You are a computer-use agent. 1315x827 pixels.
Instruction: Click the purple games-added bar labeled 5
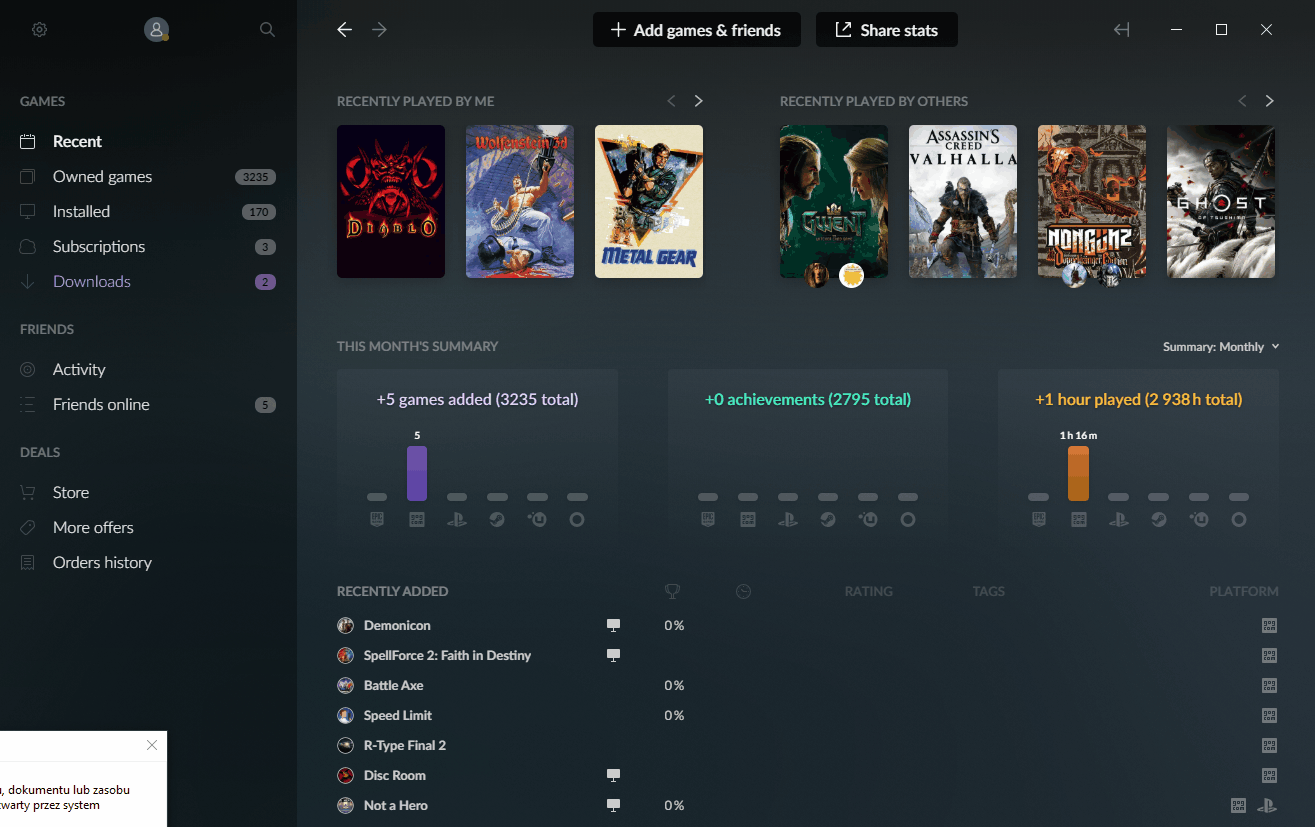click(417, 473)
